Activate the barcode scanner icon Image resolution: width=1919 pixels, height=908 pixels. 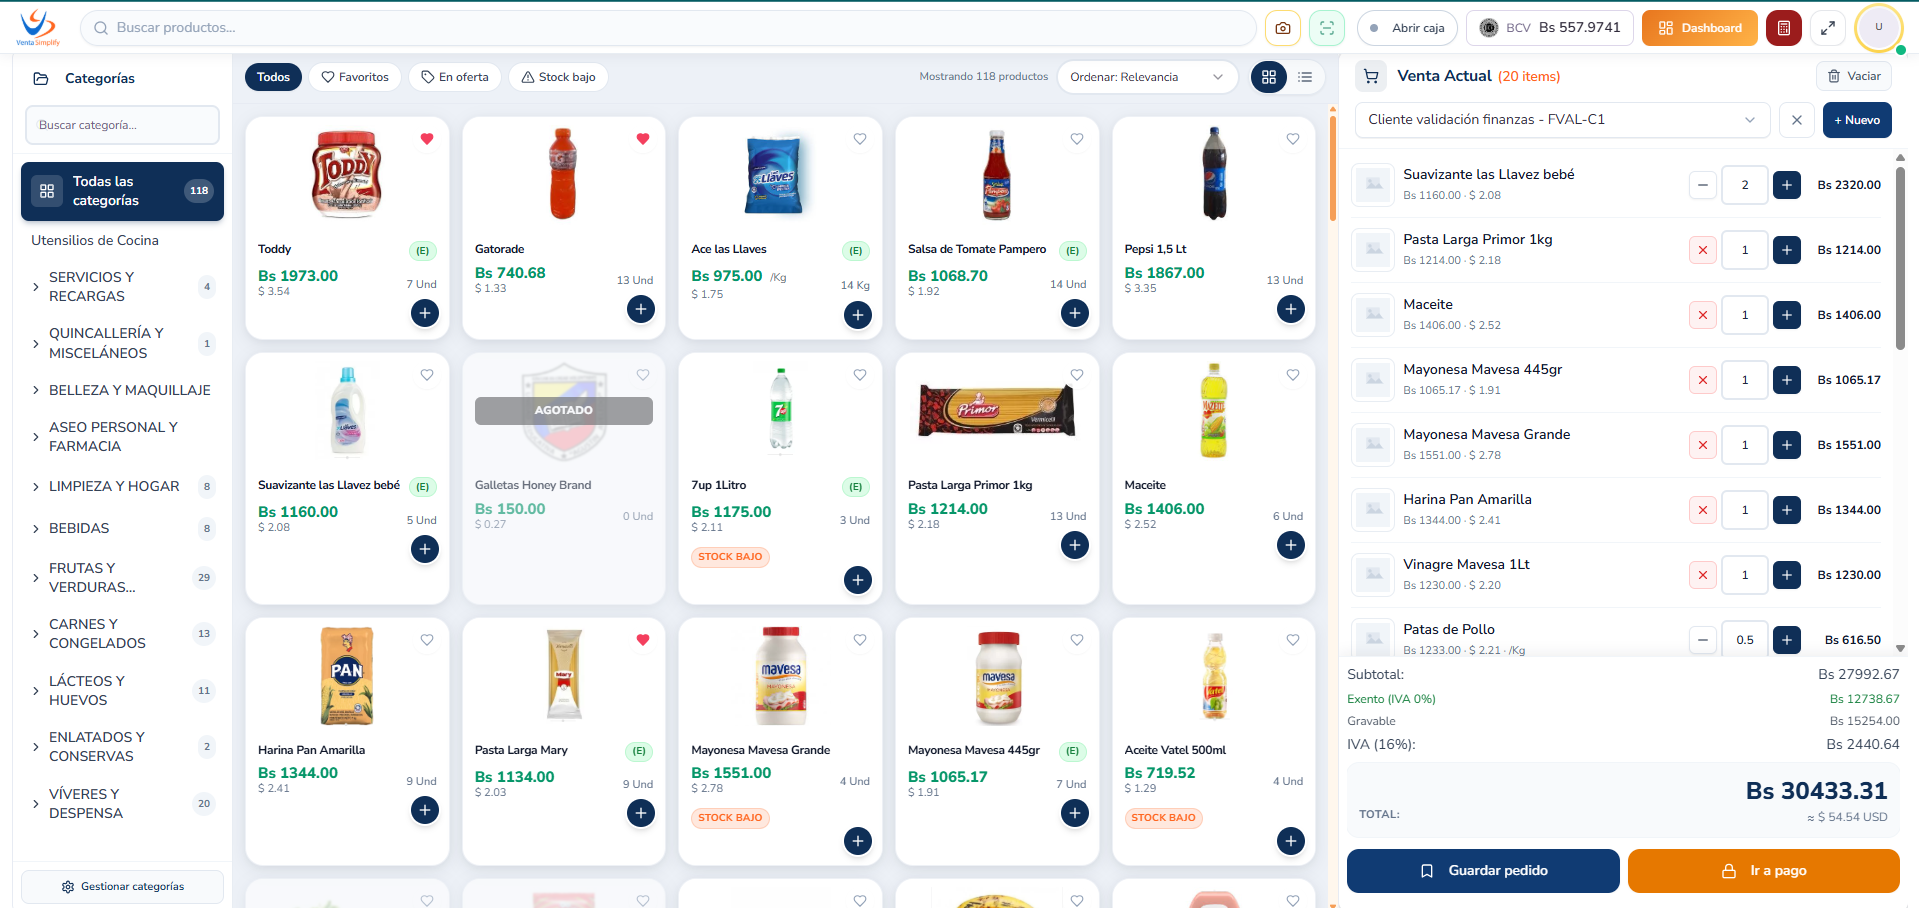click(x=1327, y=28)
